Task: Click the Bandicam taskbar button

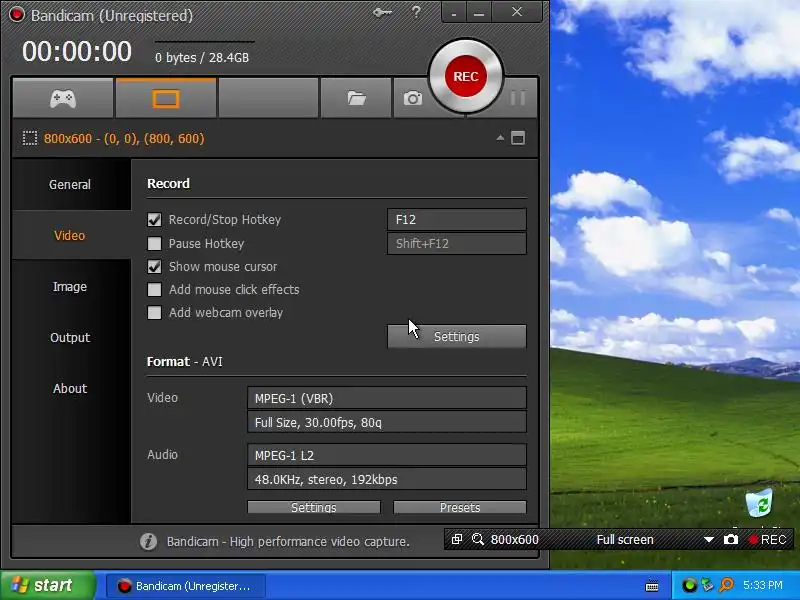Action: click(x=186, y=586)
